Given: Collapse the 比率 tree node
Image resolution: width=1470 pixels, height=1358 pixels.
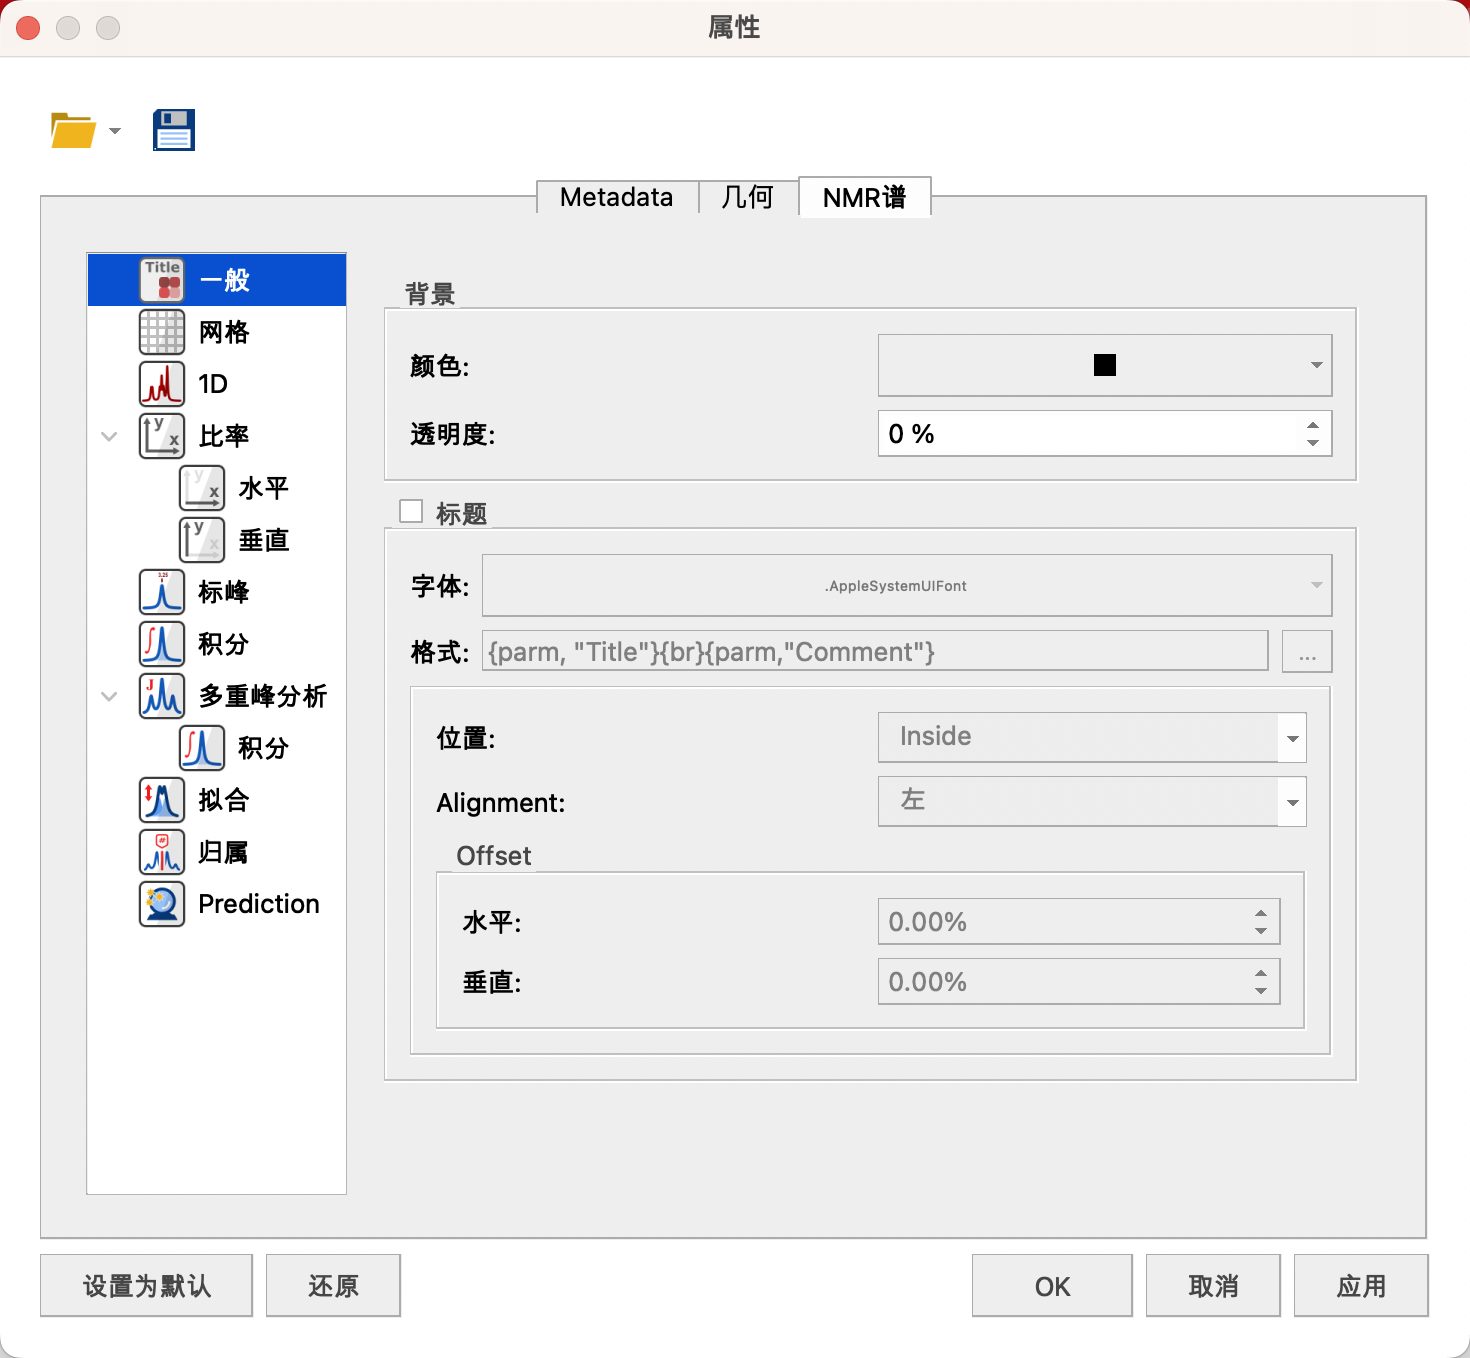Looking at the screenshot, I should tap(109, 436).
